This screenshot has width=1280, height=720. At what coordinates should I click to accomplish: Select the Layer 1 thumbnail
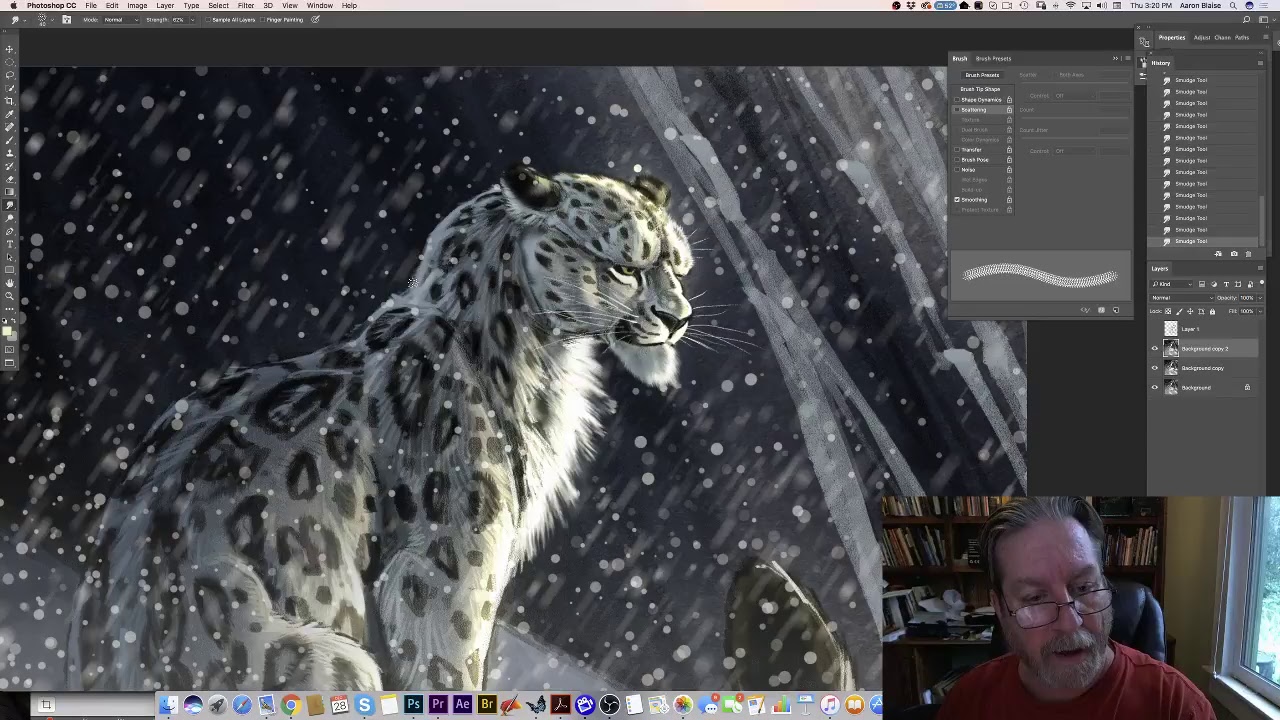[1171, 328]
